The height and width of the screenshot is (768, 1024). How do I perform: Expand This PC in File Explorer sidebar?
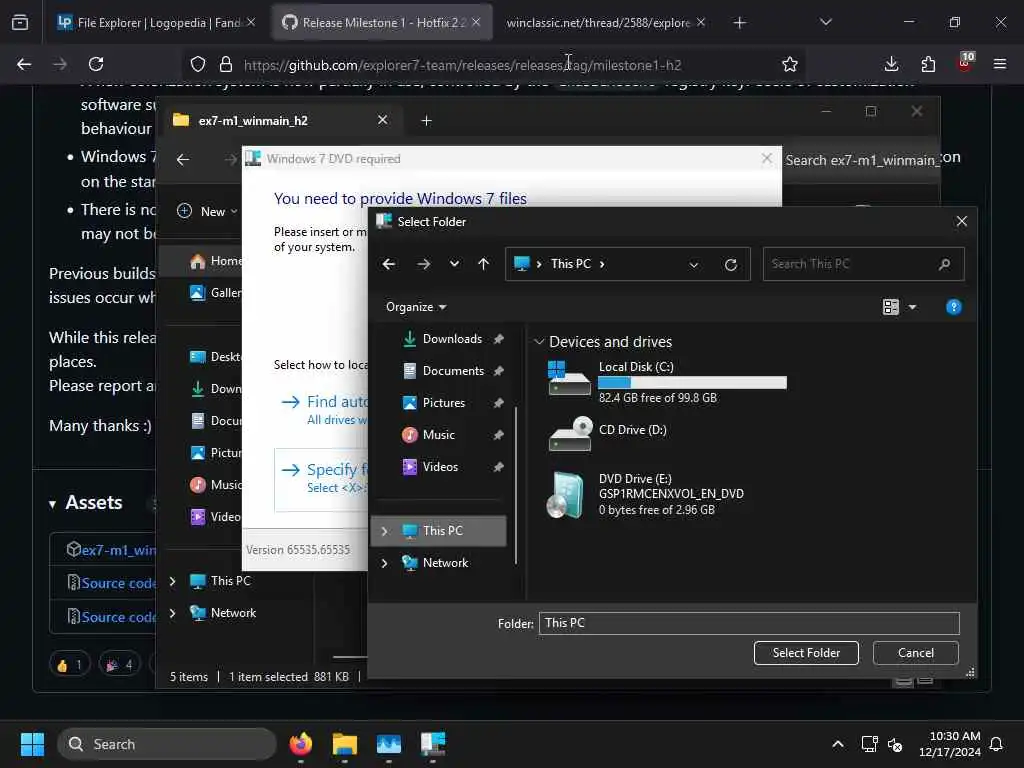[x=172, y=581]
